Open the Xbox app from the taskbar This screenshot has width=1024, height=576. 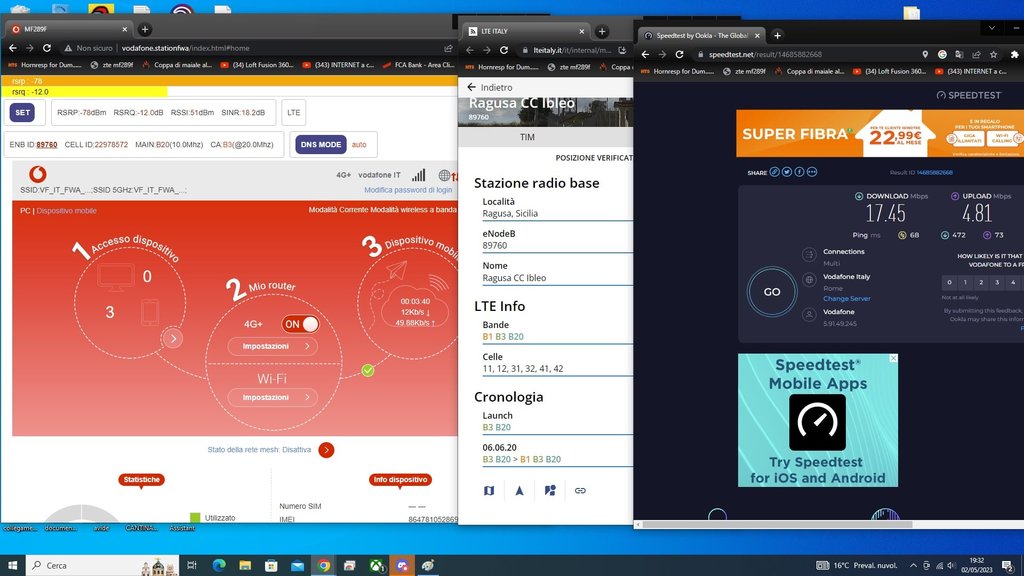[376, 566]
